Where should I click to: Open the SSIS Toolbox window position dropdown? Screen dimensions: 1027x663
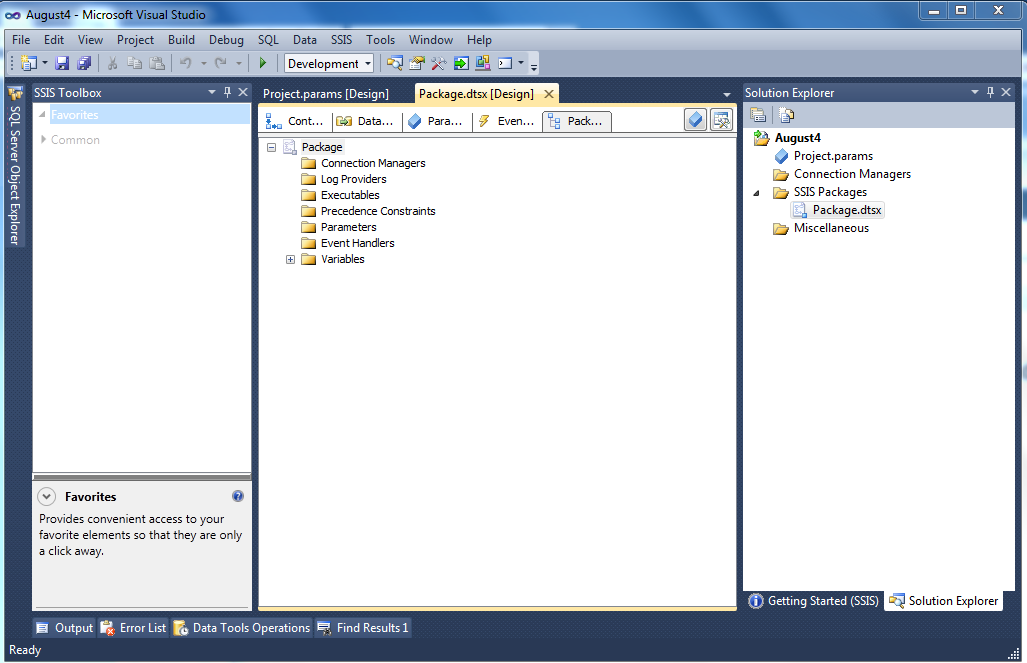click(212, 92)
